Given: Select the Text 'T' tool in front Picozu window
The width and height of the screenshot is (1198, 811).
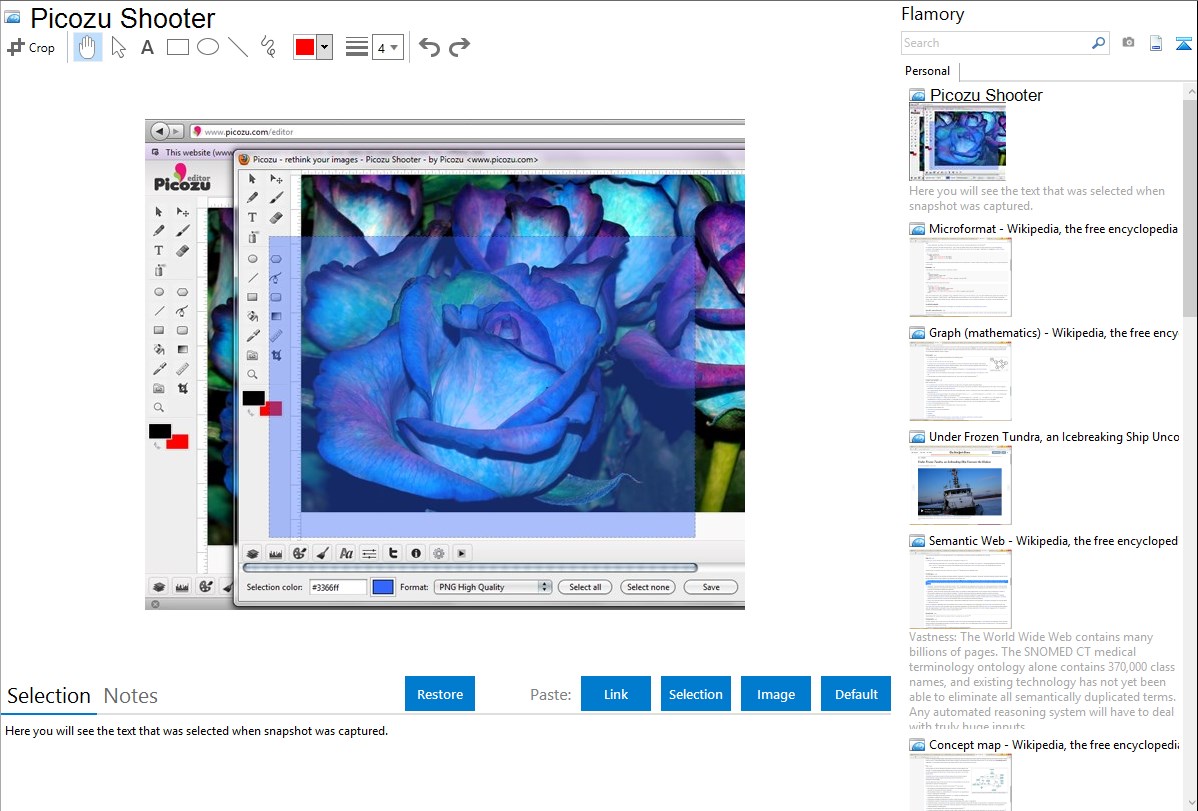Looking at the screenshot, I should (x=252, y=217).
